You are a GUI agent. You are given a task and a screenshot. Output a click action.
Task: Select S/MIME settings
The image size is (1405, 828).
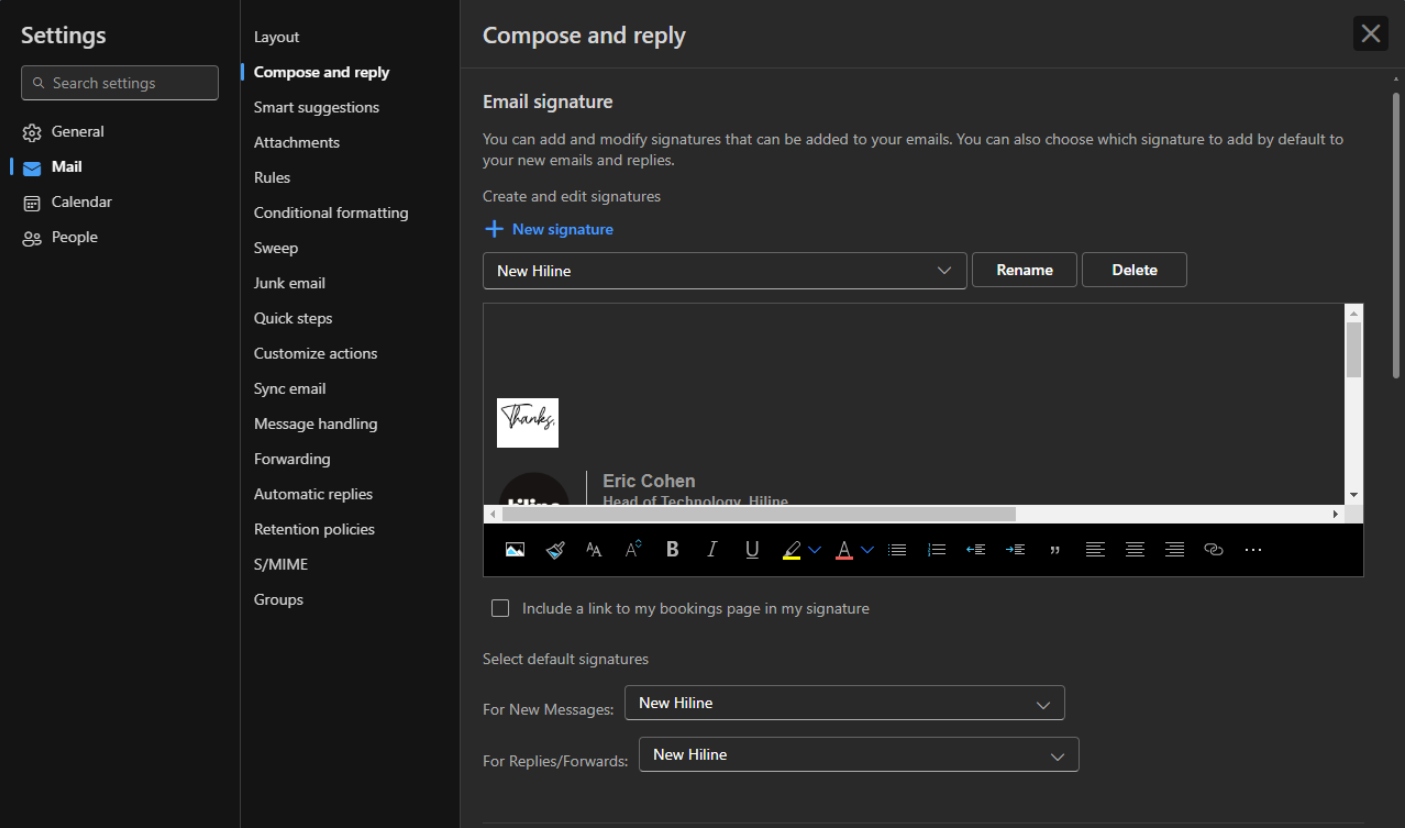(x=281, y=564)
